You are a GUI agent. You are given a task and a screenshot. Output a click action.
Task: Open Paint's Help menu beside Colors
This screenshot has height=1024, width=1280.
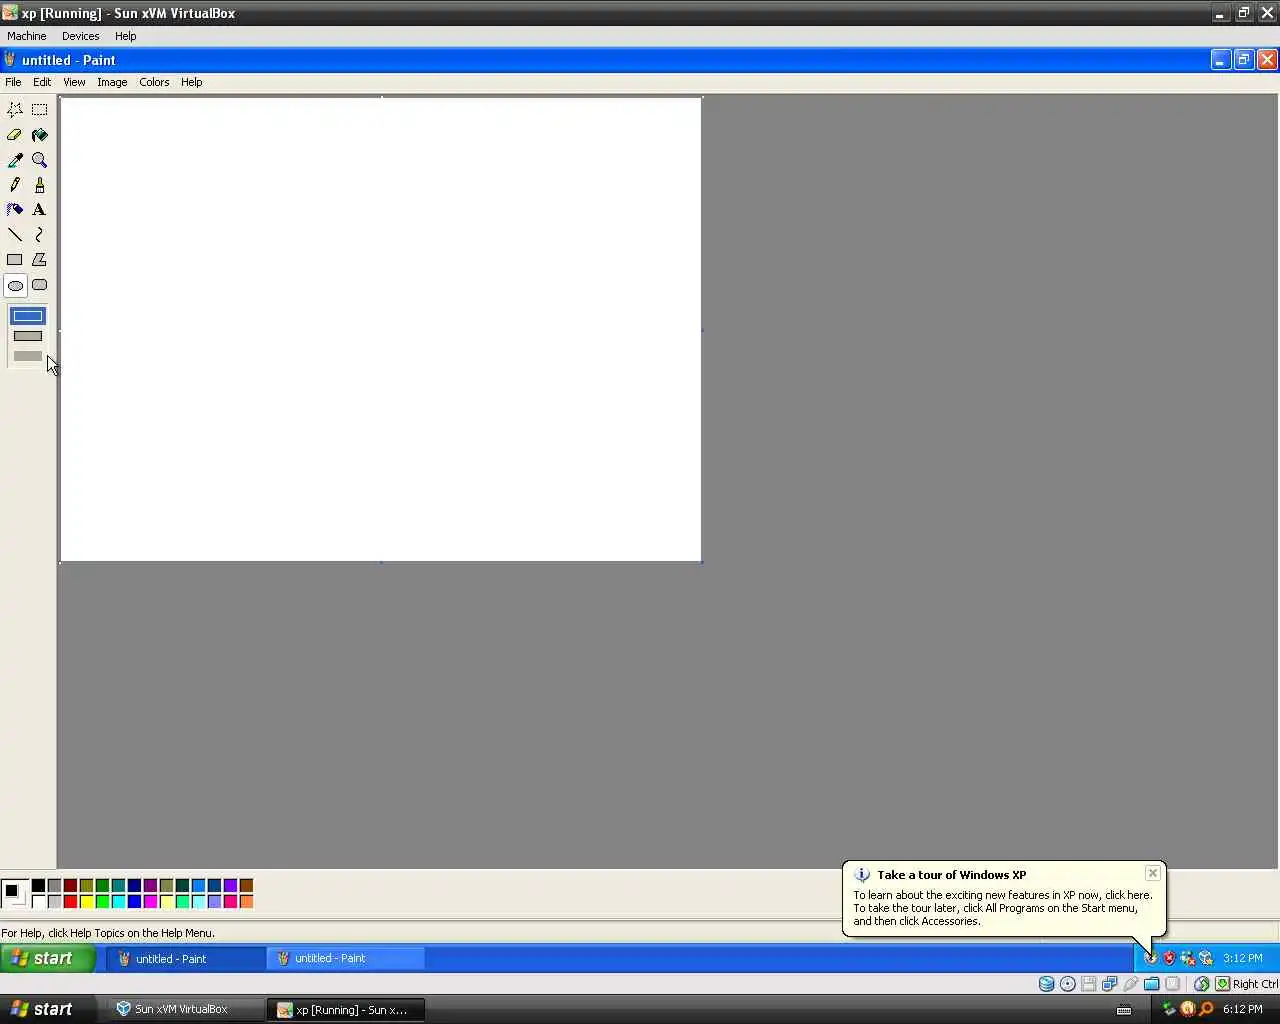(x=191, y=82)
